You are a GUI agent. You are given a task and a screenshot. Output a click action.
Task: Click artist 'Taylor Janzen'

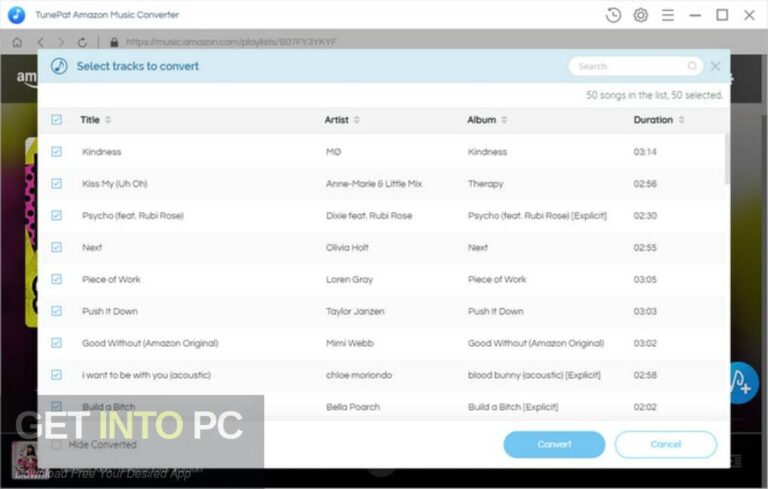point(355,311)
